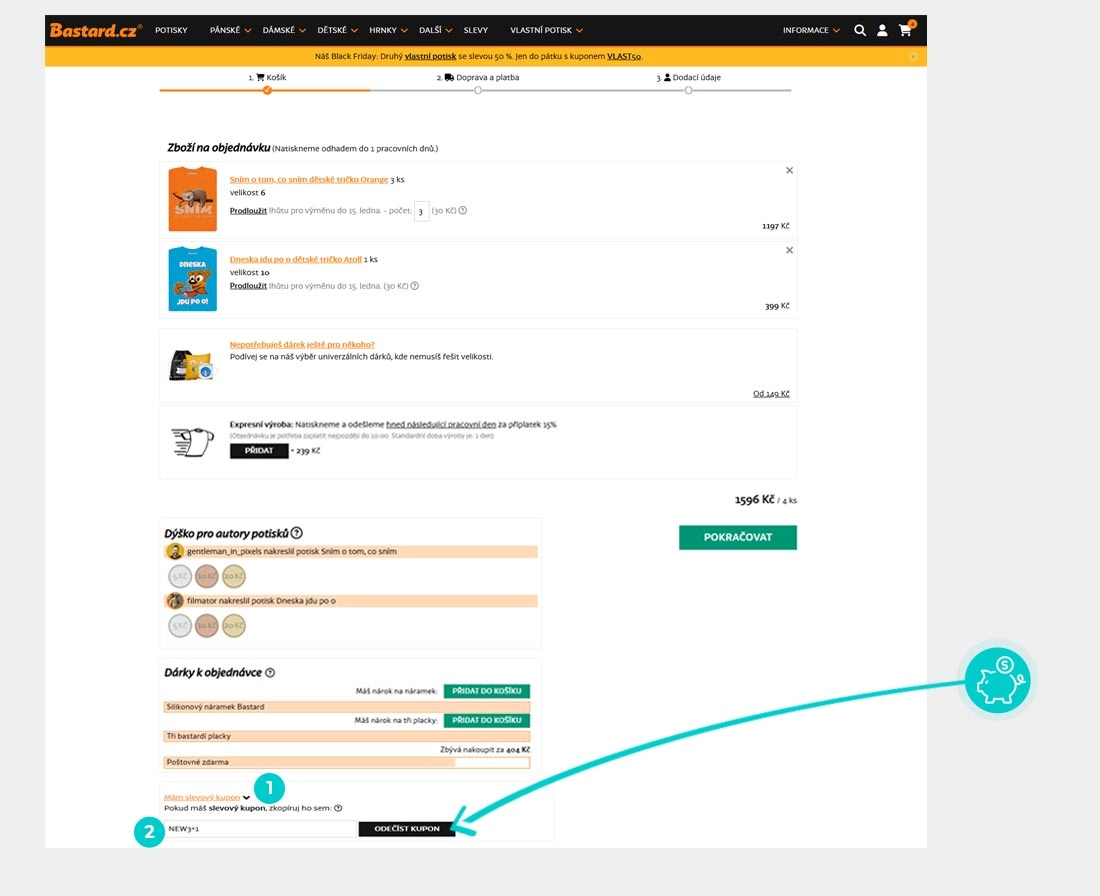Open the shopping cart icon in header

pyautogui.click(x=905, y=30)
